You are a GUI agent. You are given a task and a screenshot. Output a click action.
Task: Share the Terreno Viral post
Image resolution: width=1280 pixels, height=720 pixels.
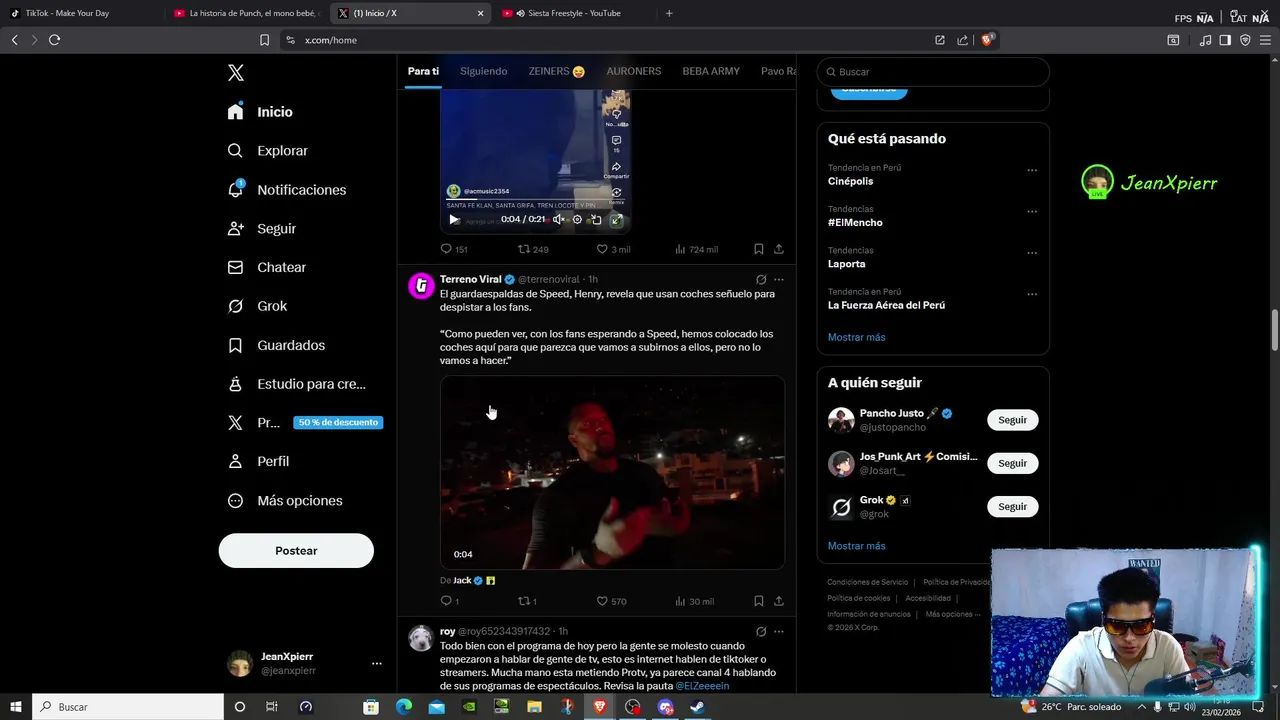779,601
